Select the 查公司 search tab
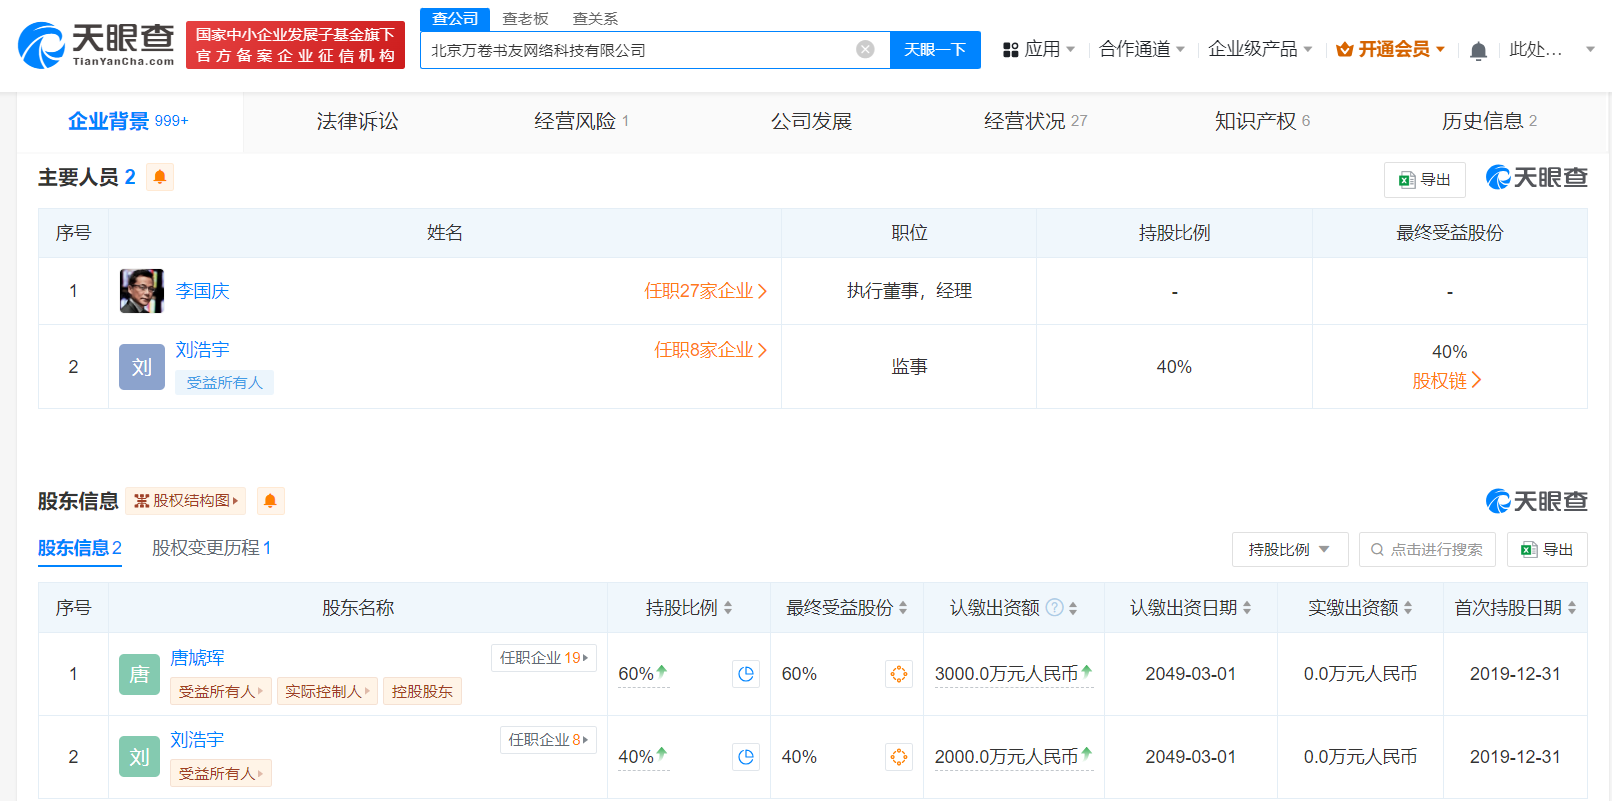Image resolution: width=1612 pixels, height=801 pixels. tap(455, 19)
